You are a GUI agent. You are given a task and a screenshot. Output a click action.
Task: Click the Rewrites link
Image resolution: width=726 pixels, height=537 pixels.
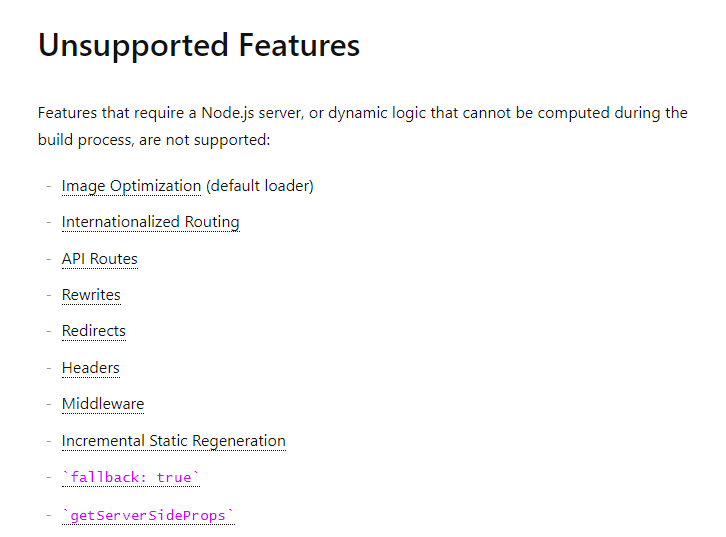[x=92, y=295]
